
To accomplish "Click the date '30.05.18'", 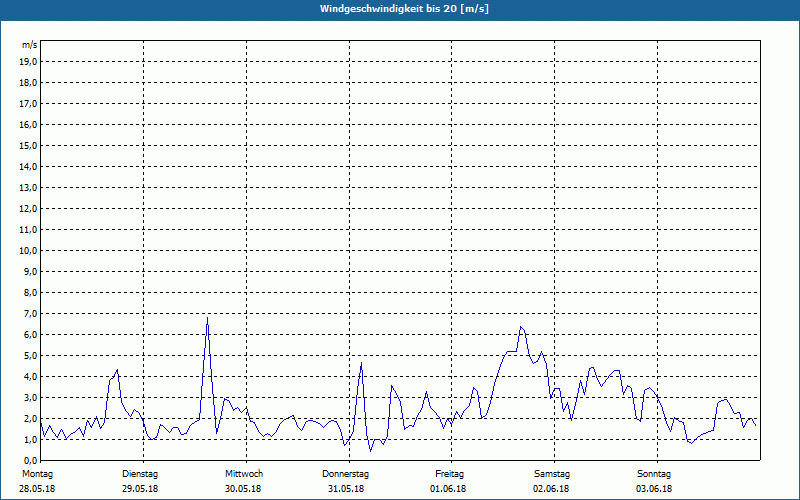I will pos(243,489).
